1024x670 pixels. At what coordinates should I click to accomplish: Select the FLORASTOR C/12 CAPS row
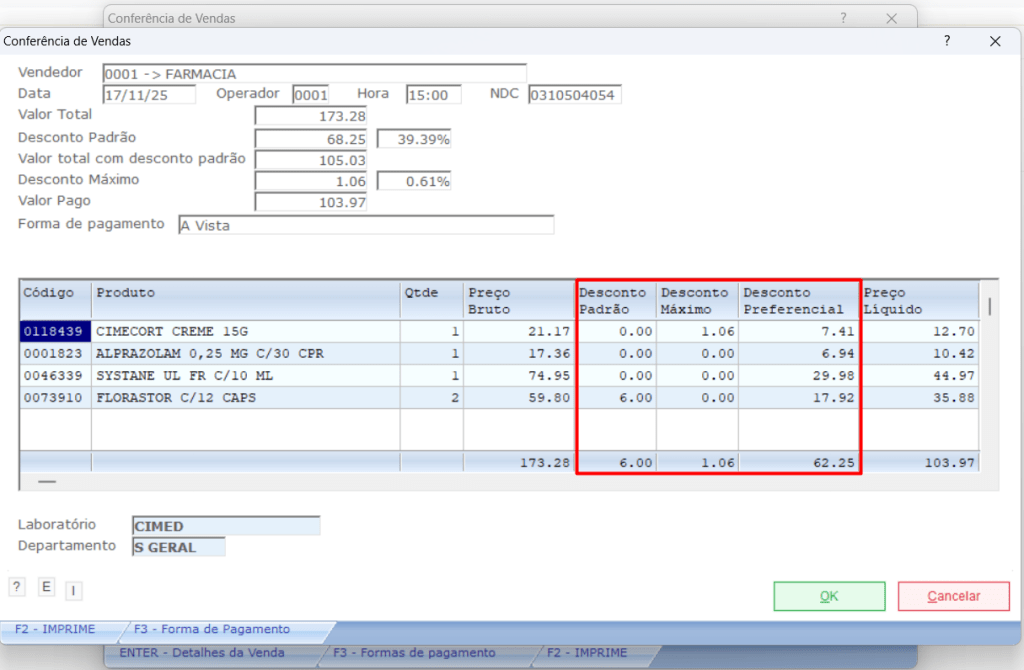[x=245, y=400]
